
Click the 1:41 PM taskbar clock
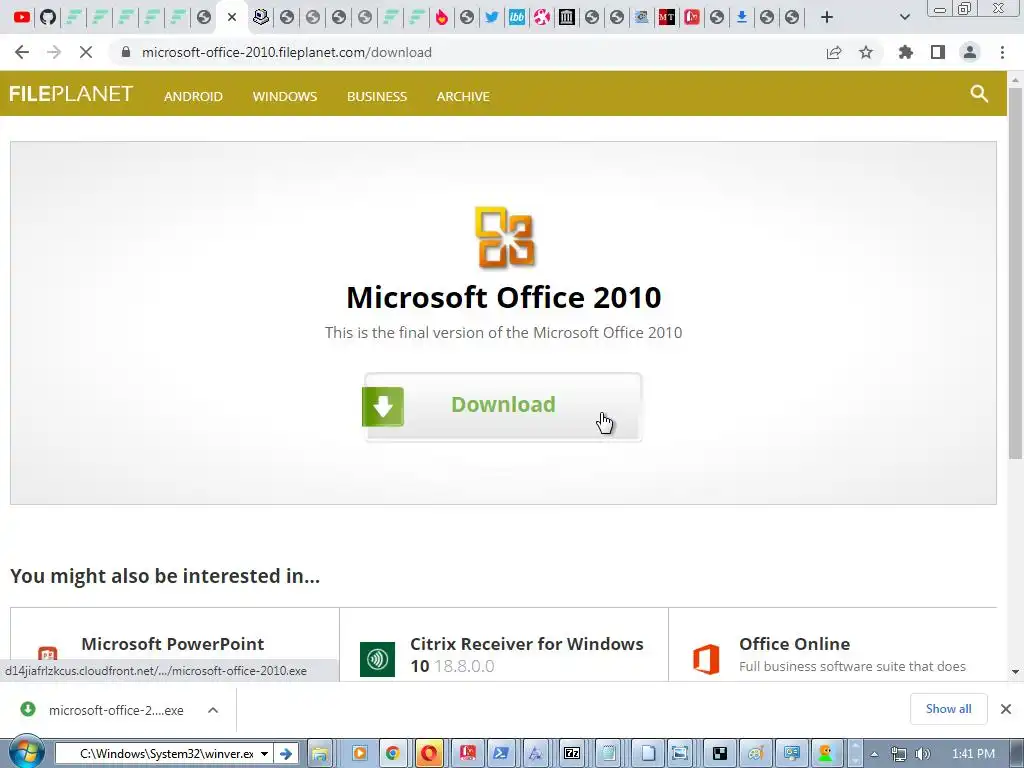pos(974,754)
